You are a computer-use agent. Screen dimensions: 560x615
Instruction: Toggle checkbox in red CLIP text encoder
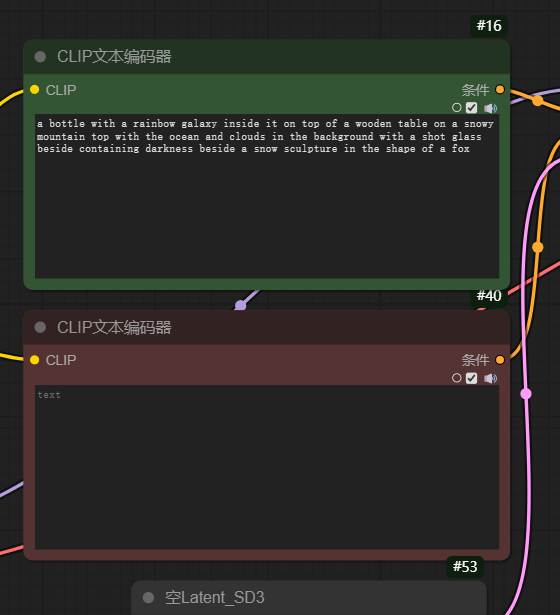(471, 378)
